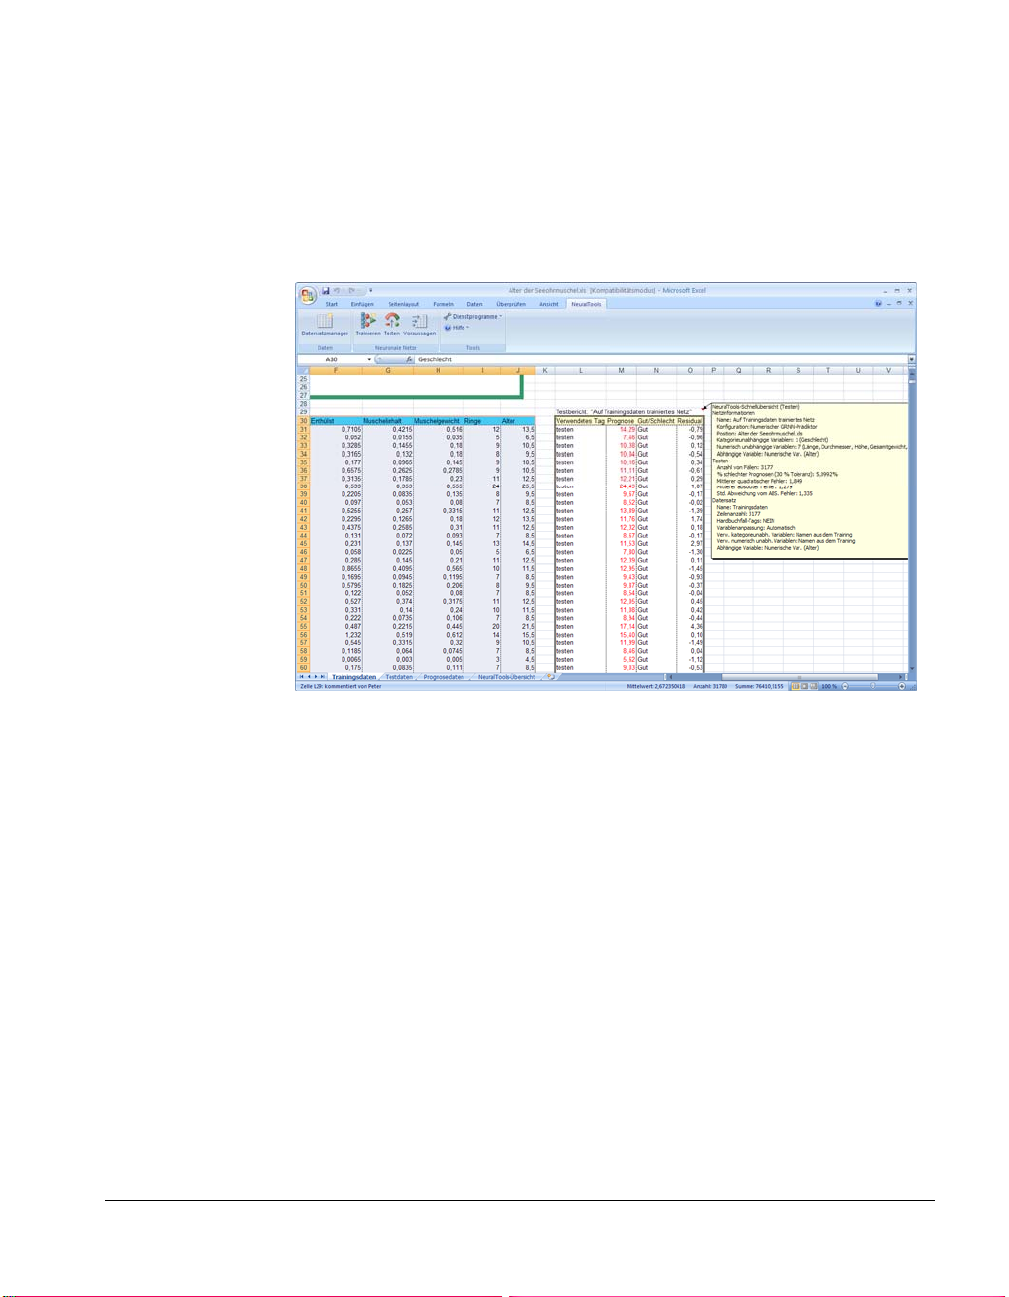The width and height of the screenshot is (1009, 1297).
Task: Open the Datensatzmanager tool
Action: pyautogui.click(x=325, y=324)
